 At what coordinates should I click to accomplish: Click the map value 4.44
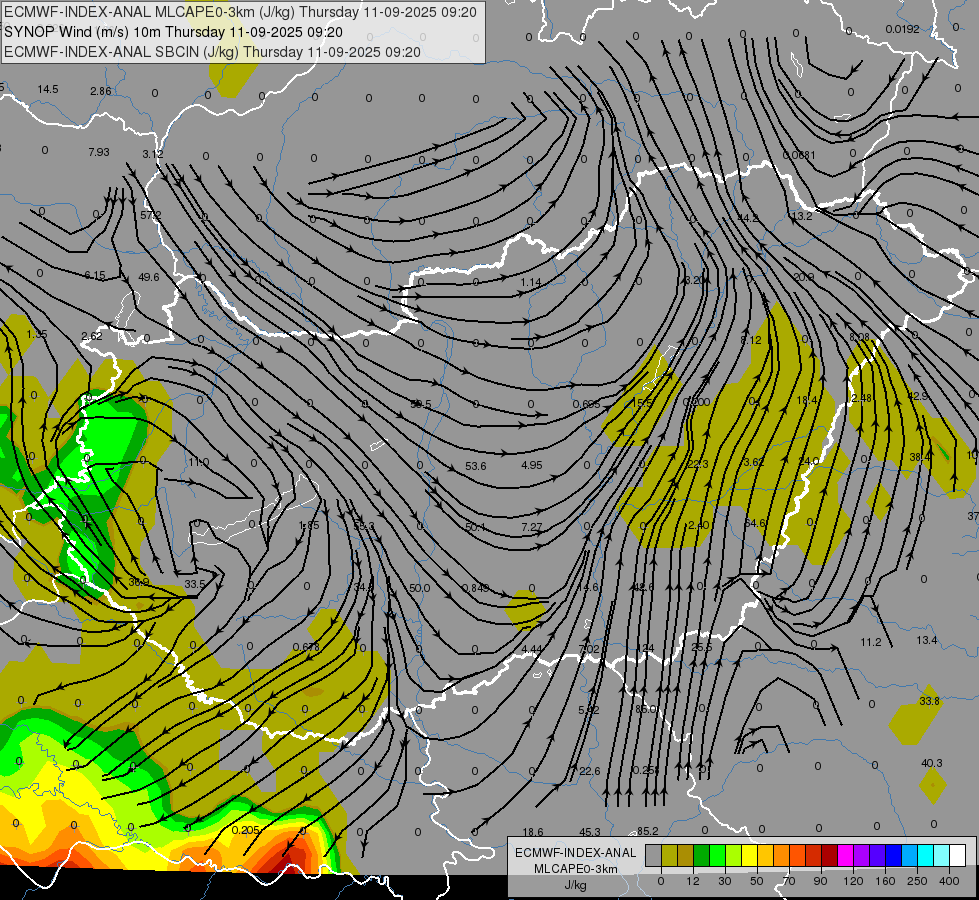tap(531, 650)
